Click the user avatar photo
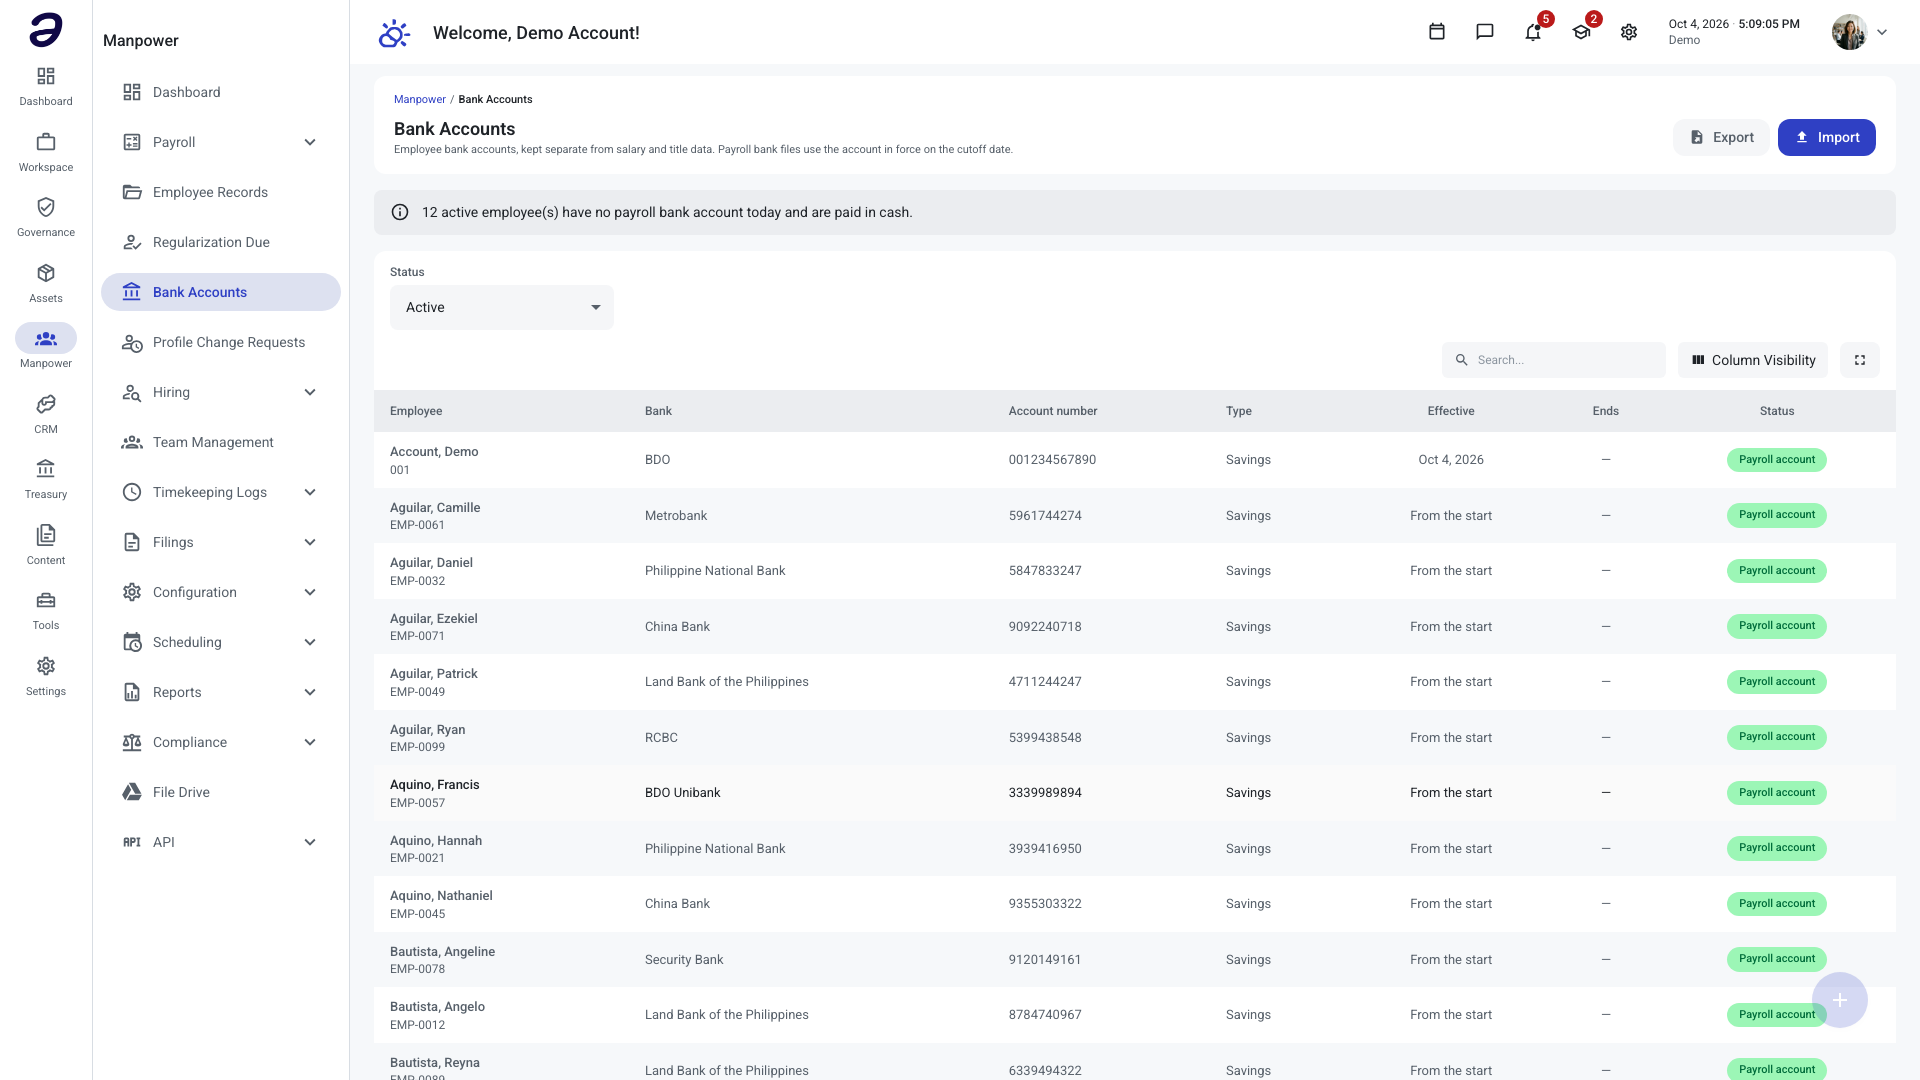1920x1080 pixels. 1849,32
